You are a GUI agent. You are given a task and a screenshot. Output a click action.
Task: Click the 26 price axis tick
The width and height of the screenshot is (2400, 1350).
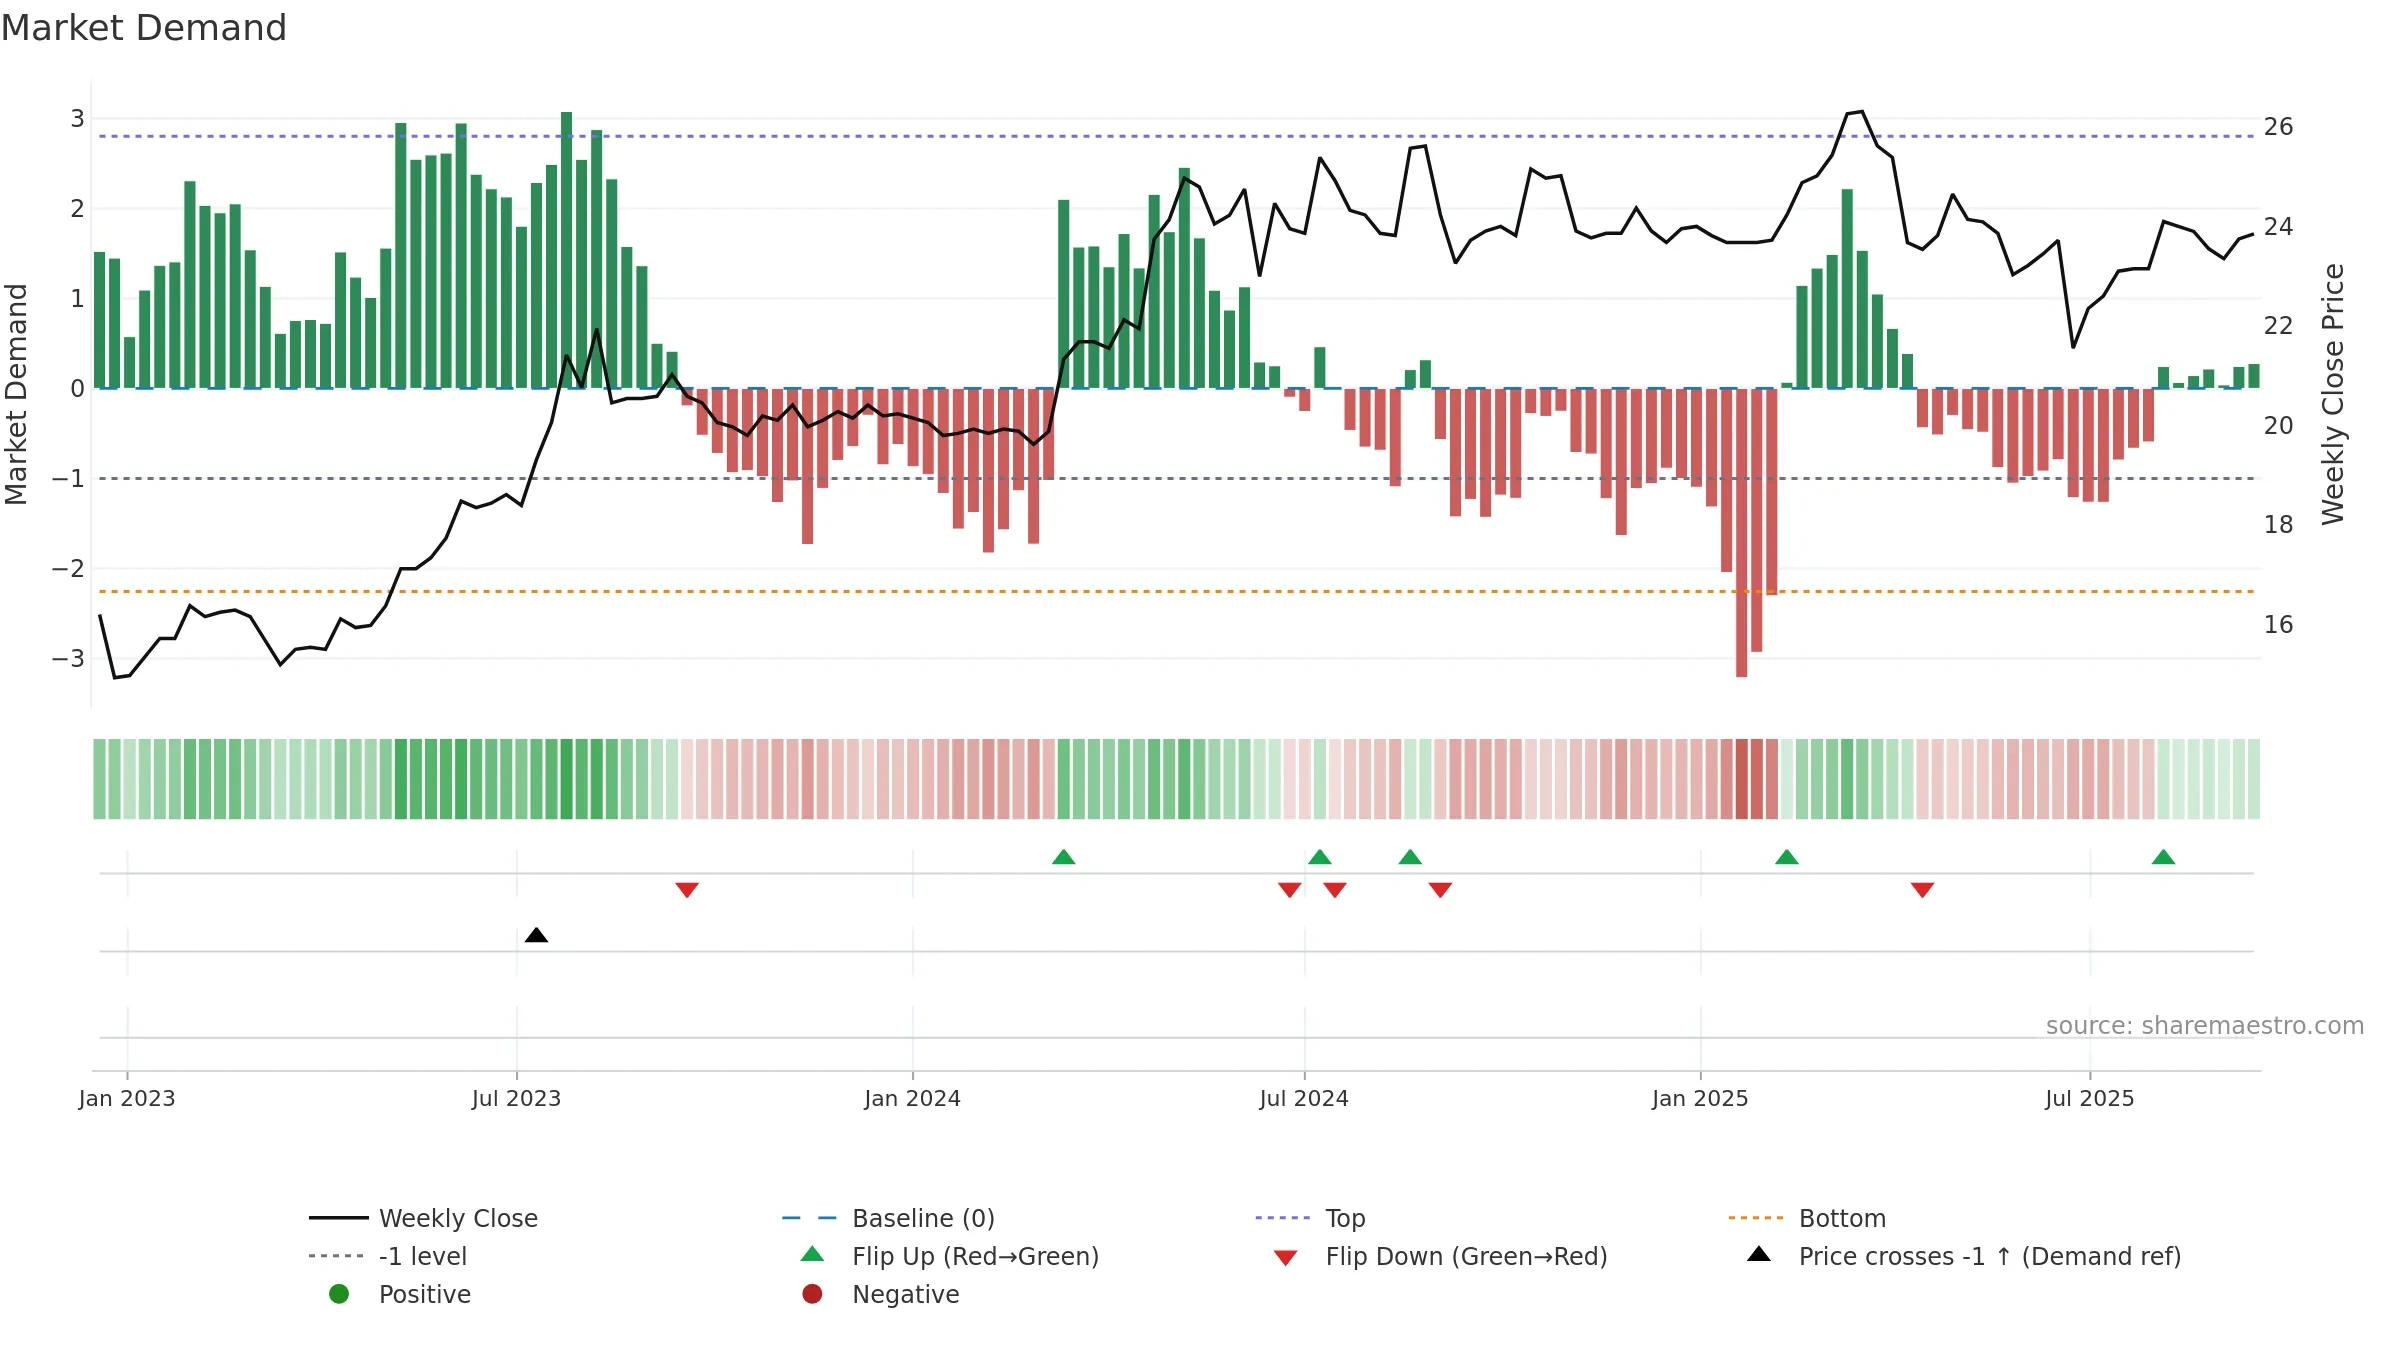(x=2278, y=127)
